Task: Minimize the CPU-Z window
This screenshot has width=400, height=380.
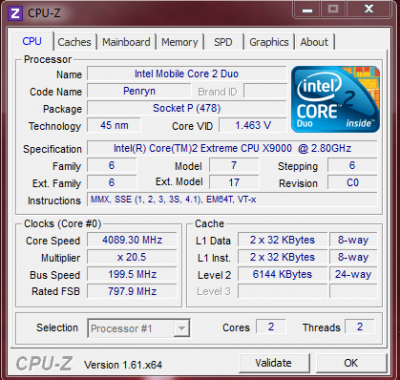Action: pos(307,9)
